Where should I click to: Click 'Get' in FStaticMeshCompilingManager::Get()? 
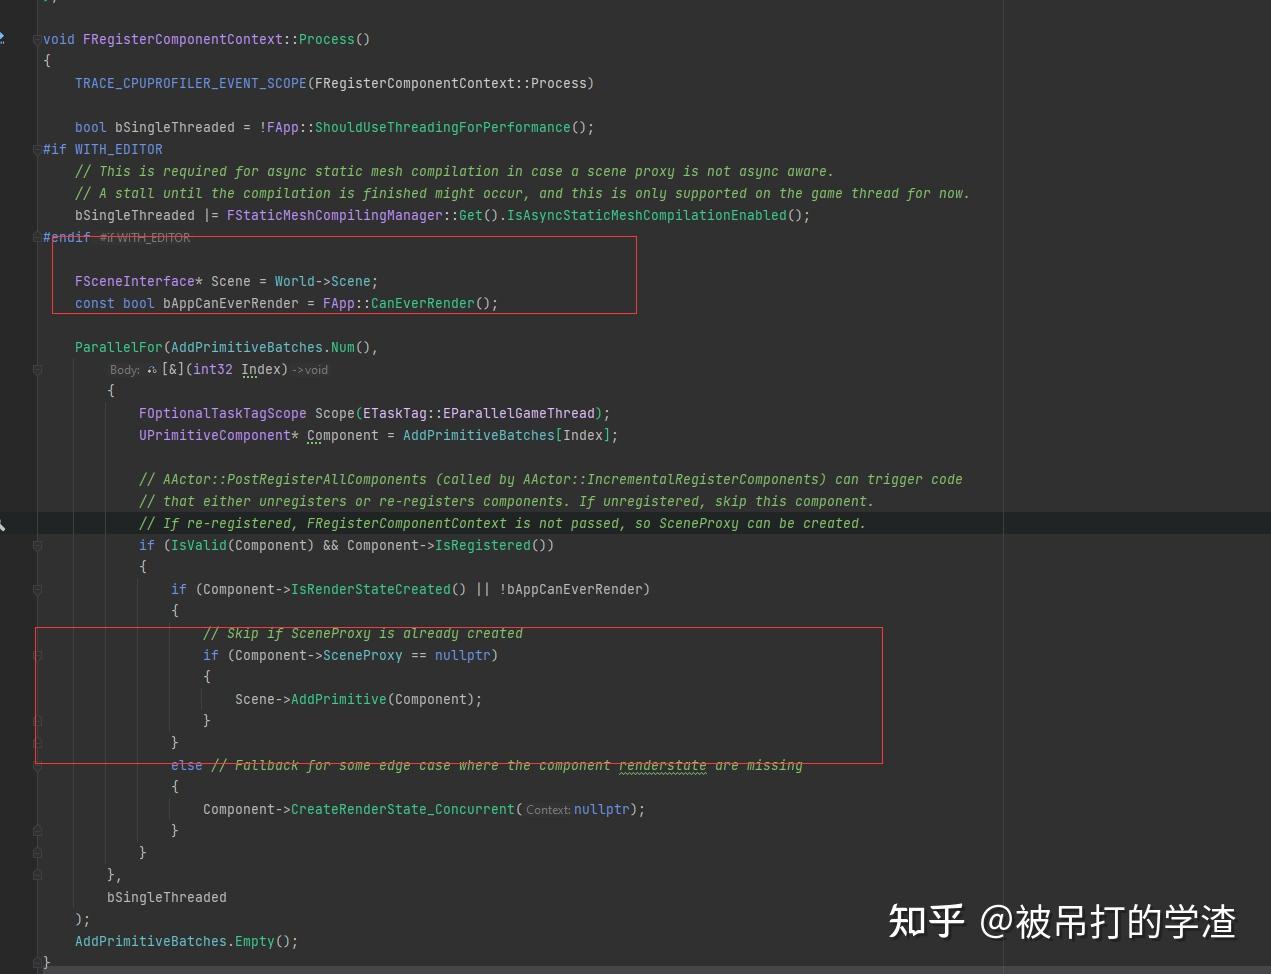click(x=471, y=215)
